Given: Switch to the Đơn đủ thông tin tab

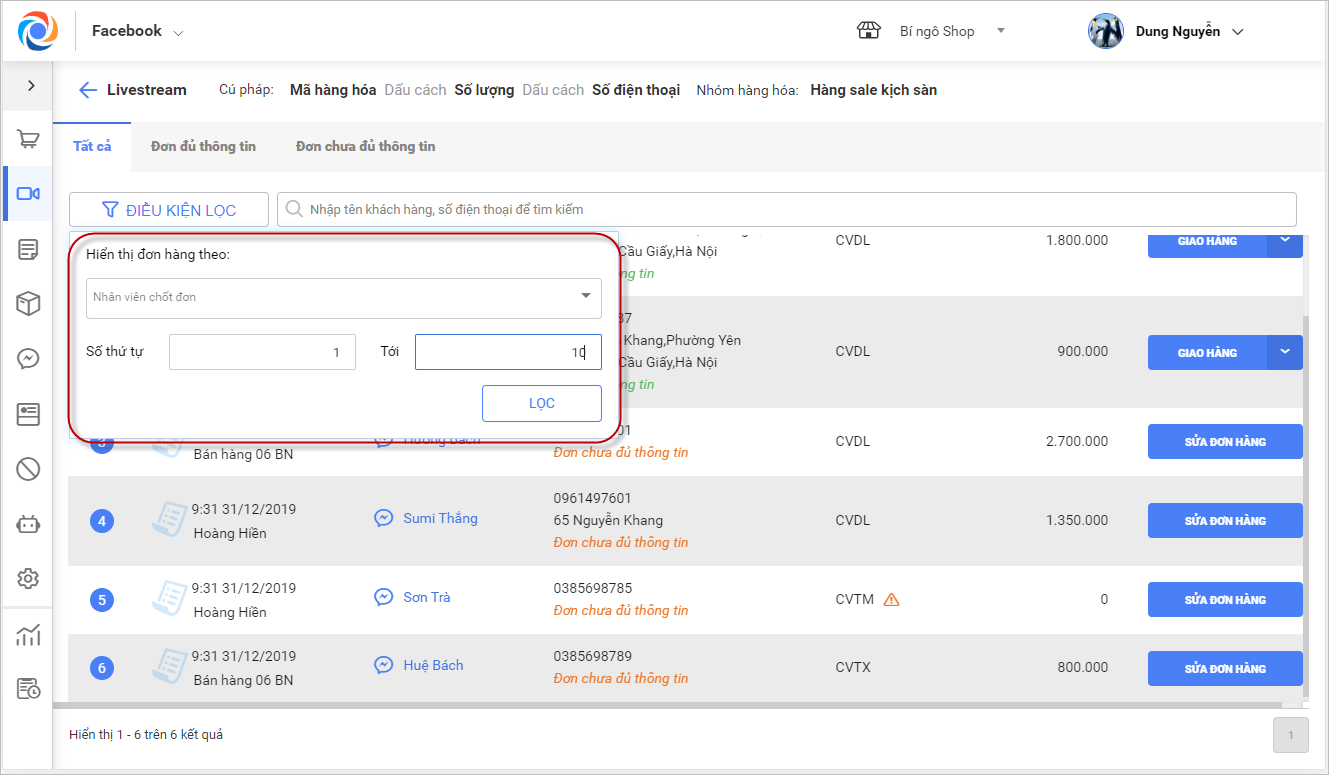Looking at the screenshot, I should 203,146.
